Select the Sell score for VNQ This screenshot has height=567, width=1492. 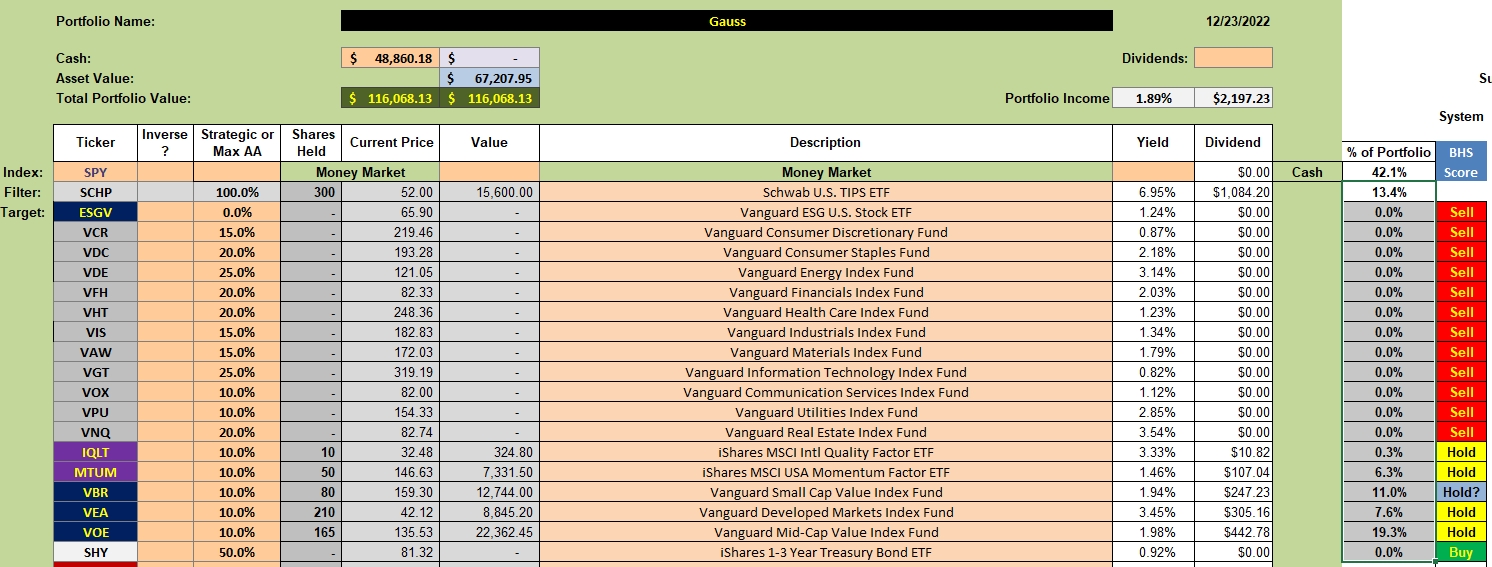[x=1461, y=432]
